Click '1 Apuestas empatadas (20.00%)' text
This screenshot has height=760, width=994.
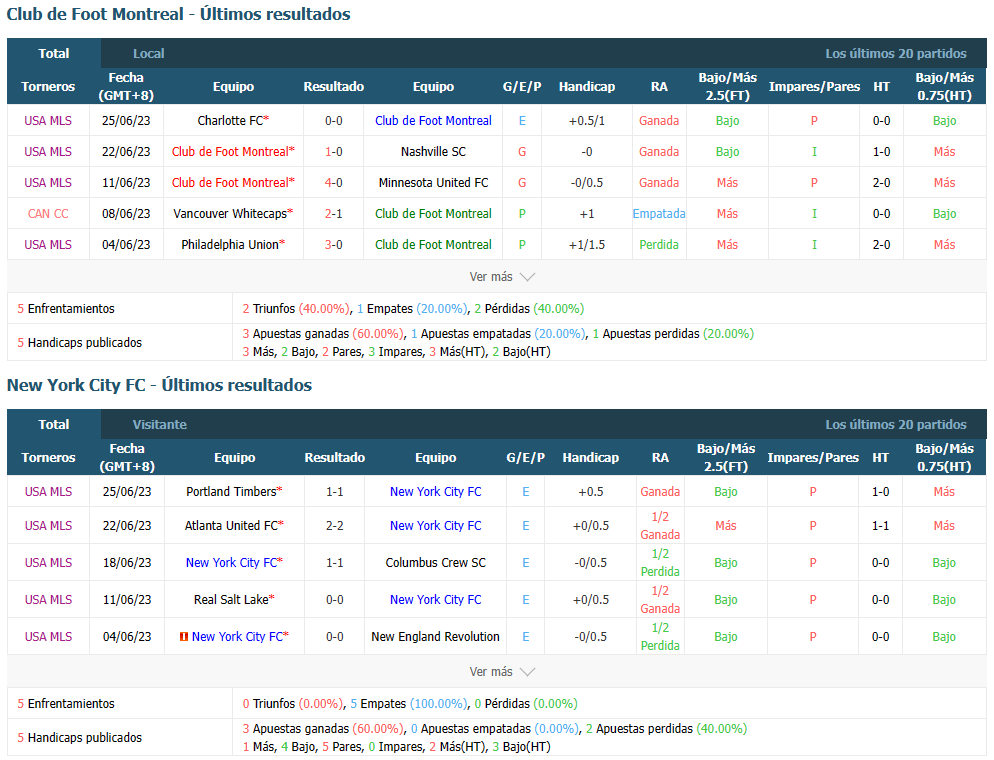coord(498,333)
